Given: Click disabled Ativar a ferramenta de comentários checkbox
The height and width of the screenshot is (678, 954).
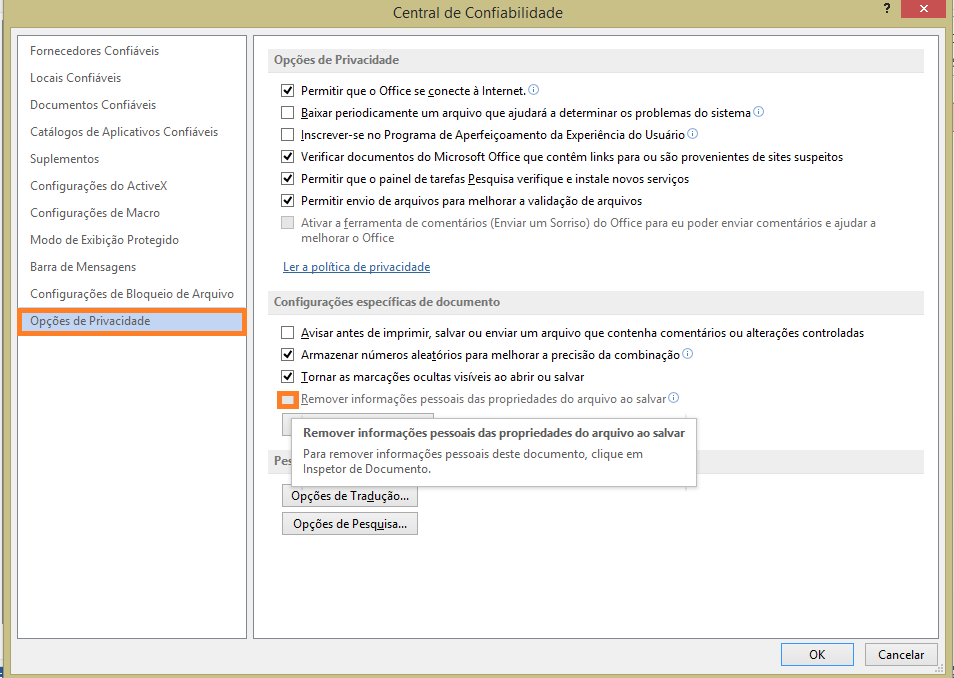Looking at the screenshot, I should click(287, 223).
